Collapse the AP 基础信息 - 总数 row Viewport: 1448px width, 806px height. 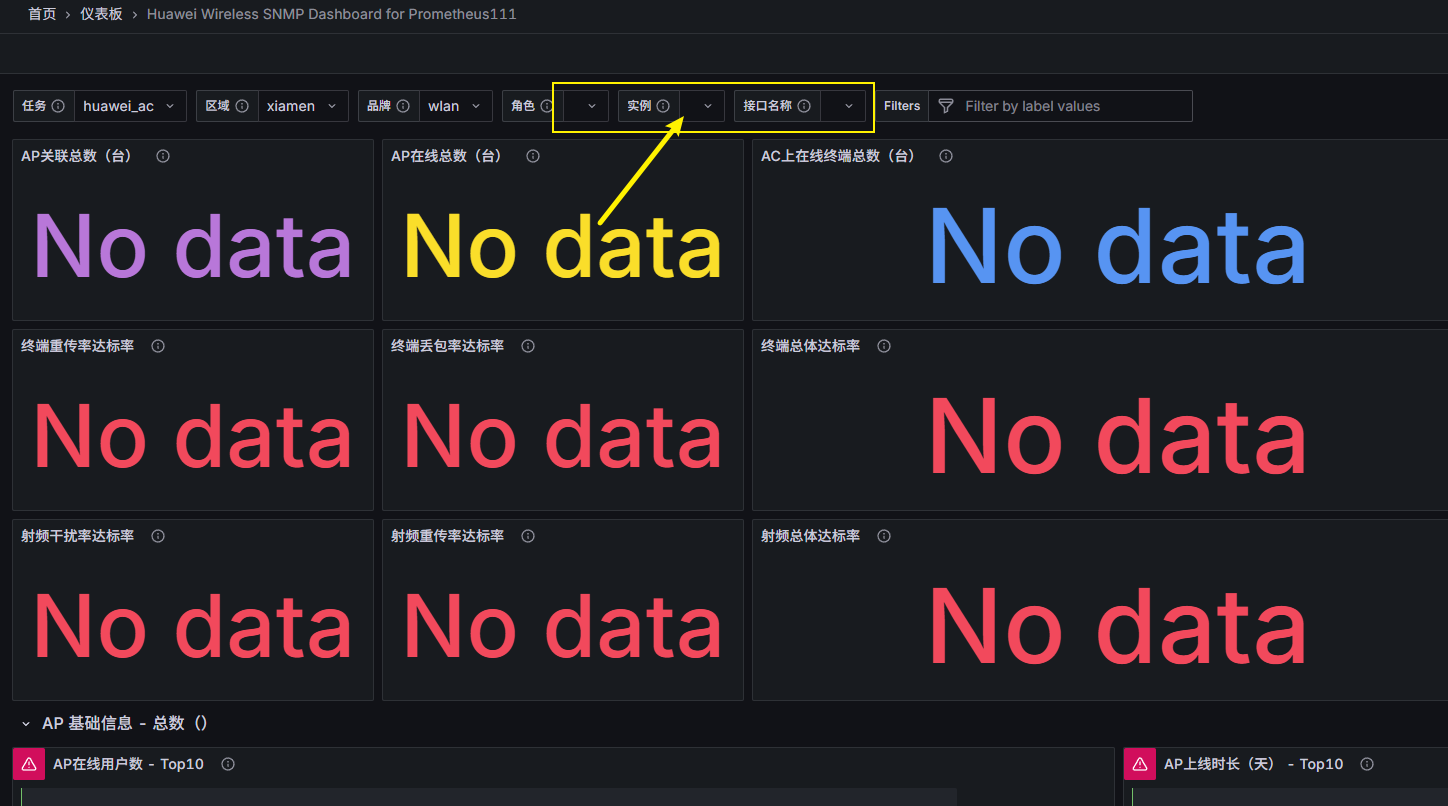tap(26, 723)
